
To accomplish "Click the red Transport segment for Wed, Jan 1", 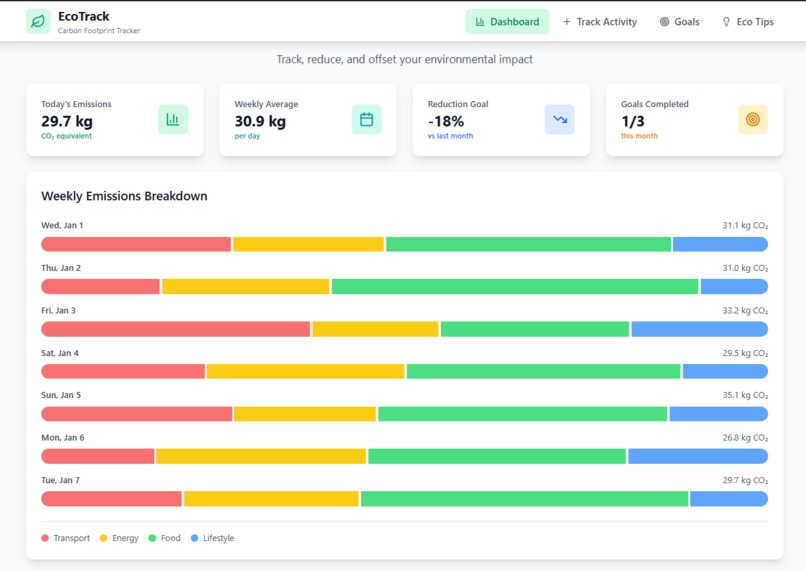I will click(136, 244).
